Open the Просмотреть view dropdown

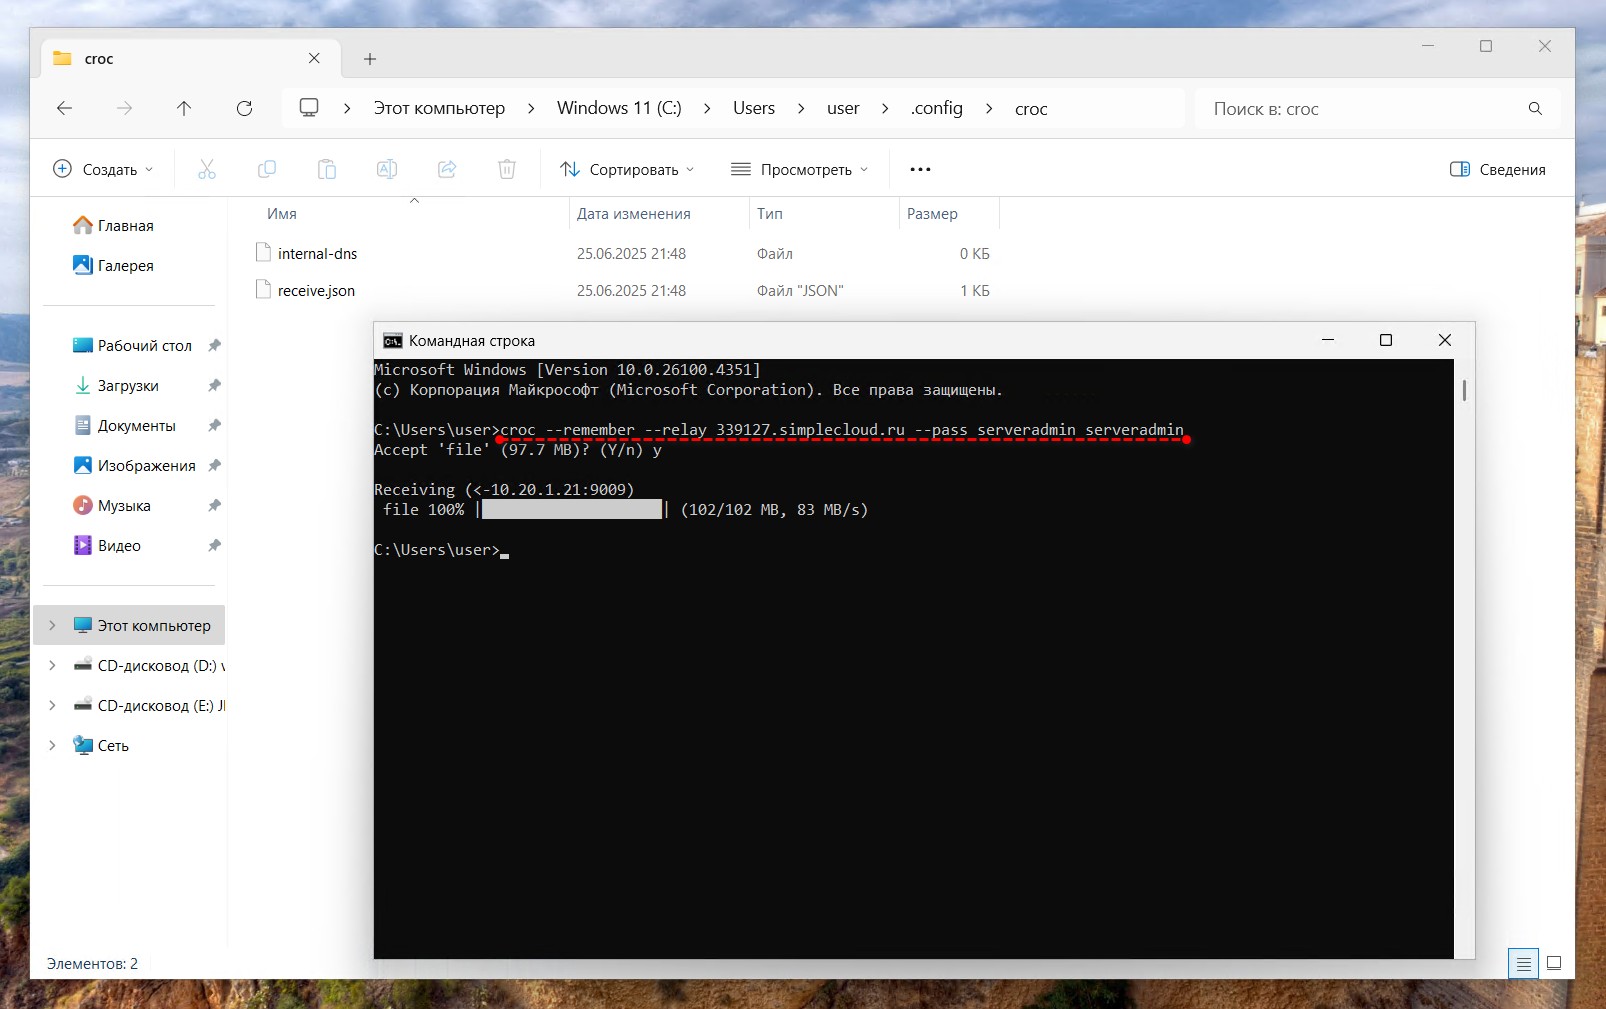point(799,169)
